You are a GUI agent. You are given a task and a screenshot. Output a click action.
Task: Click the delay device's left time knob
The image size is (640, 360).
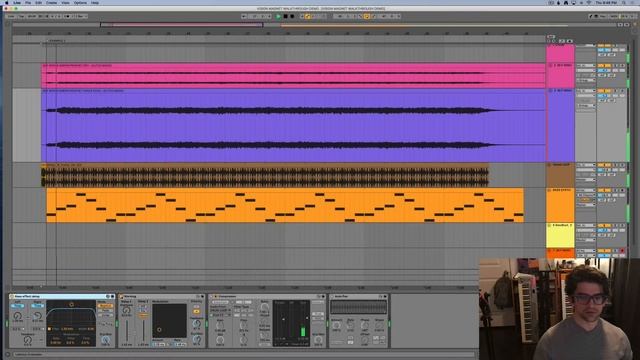18,316
